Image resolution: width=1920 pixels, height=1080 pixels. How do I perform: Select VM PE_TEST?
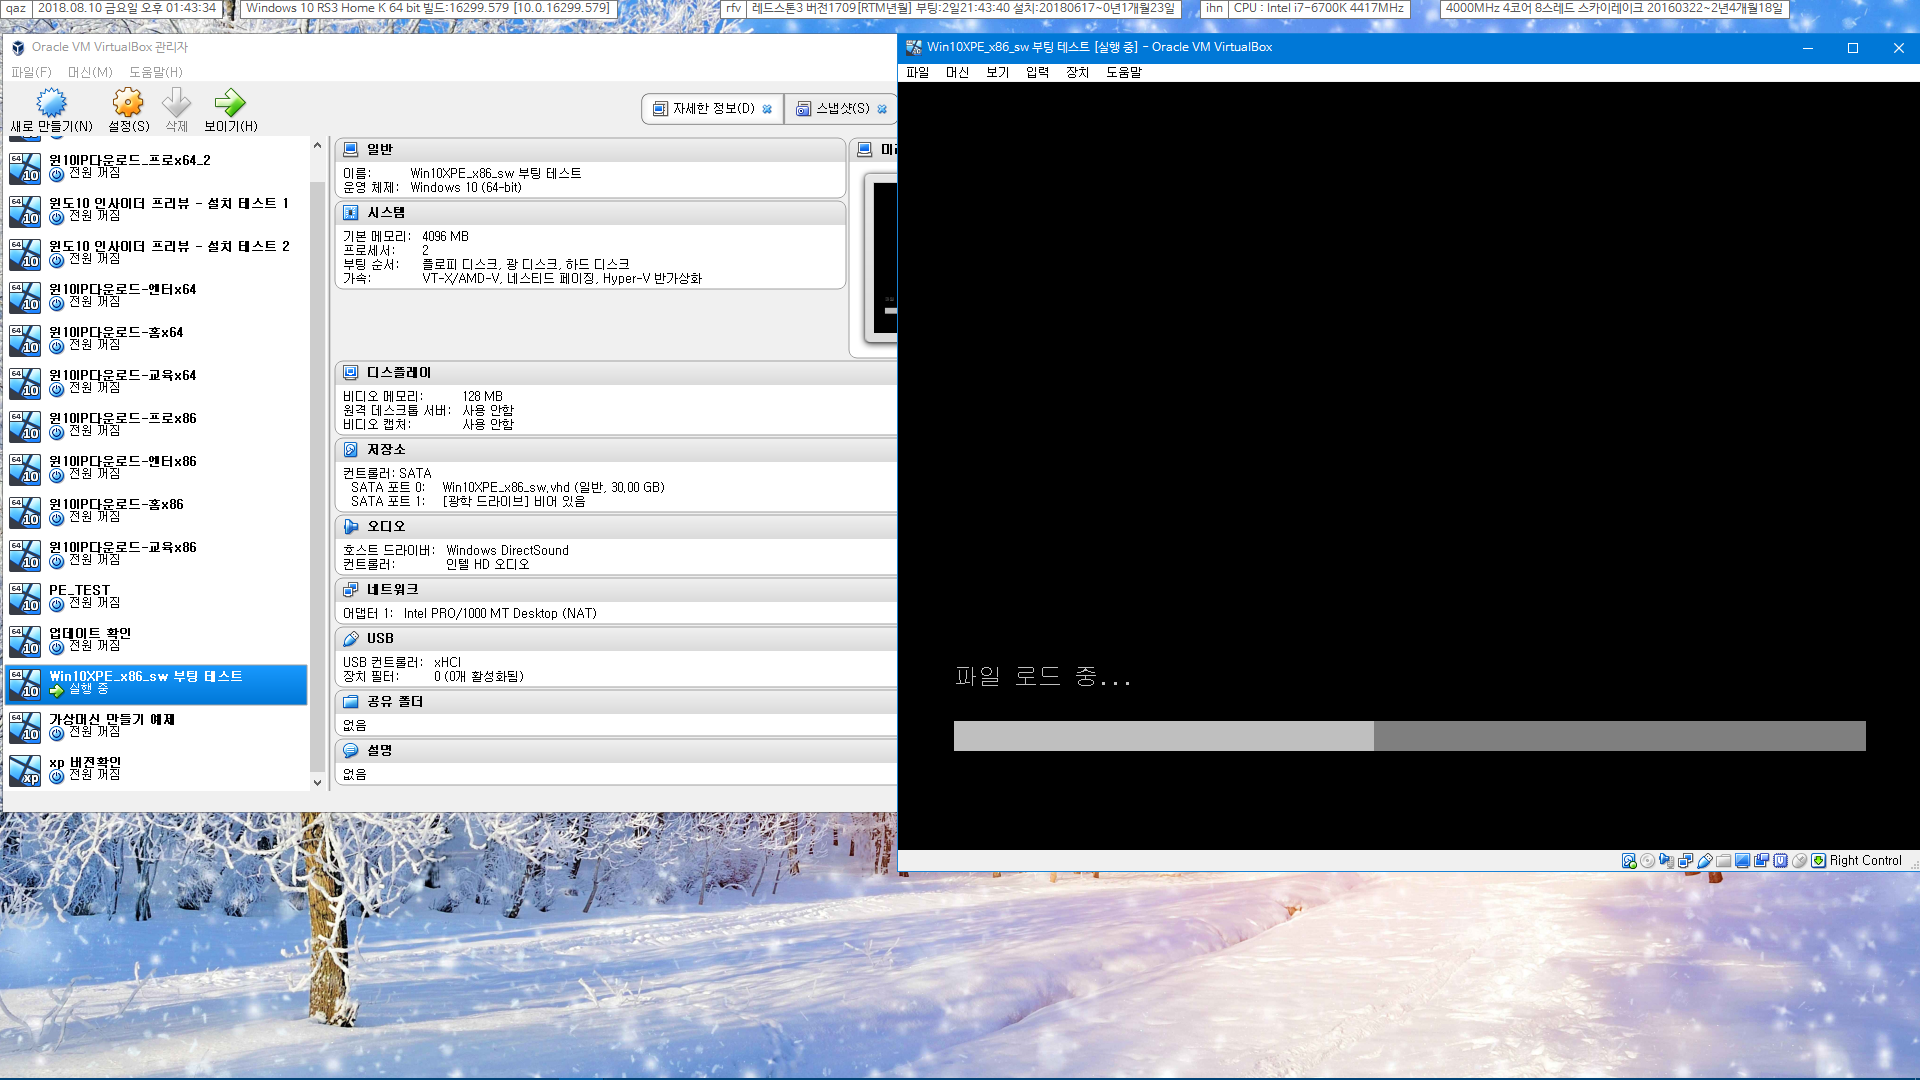click(157, 597)
